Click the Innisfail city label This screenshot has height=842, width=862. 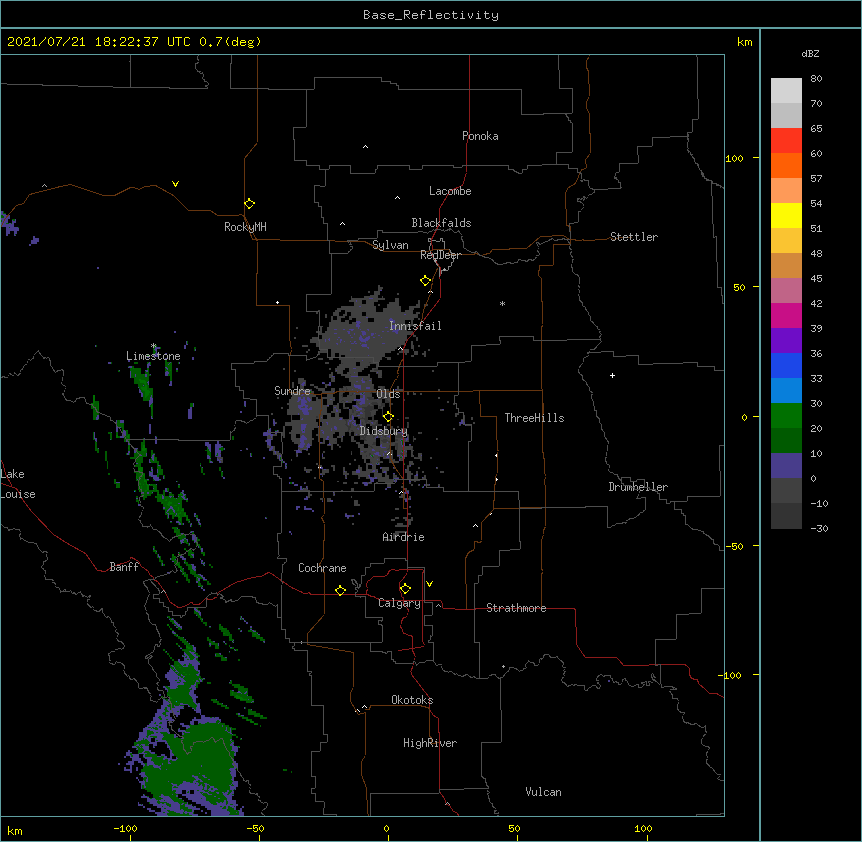415,326
